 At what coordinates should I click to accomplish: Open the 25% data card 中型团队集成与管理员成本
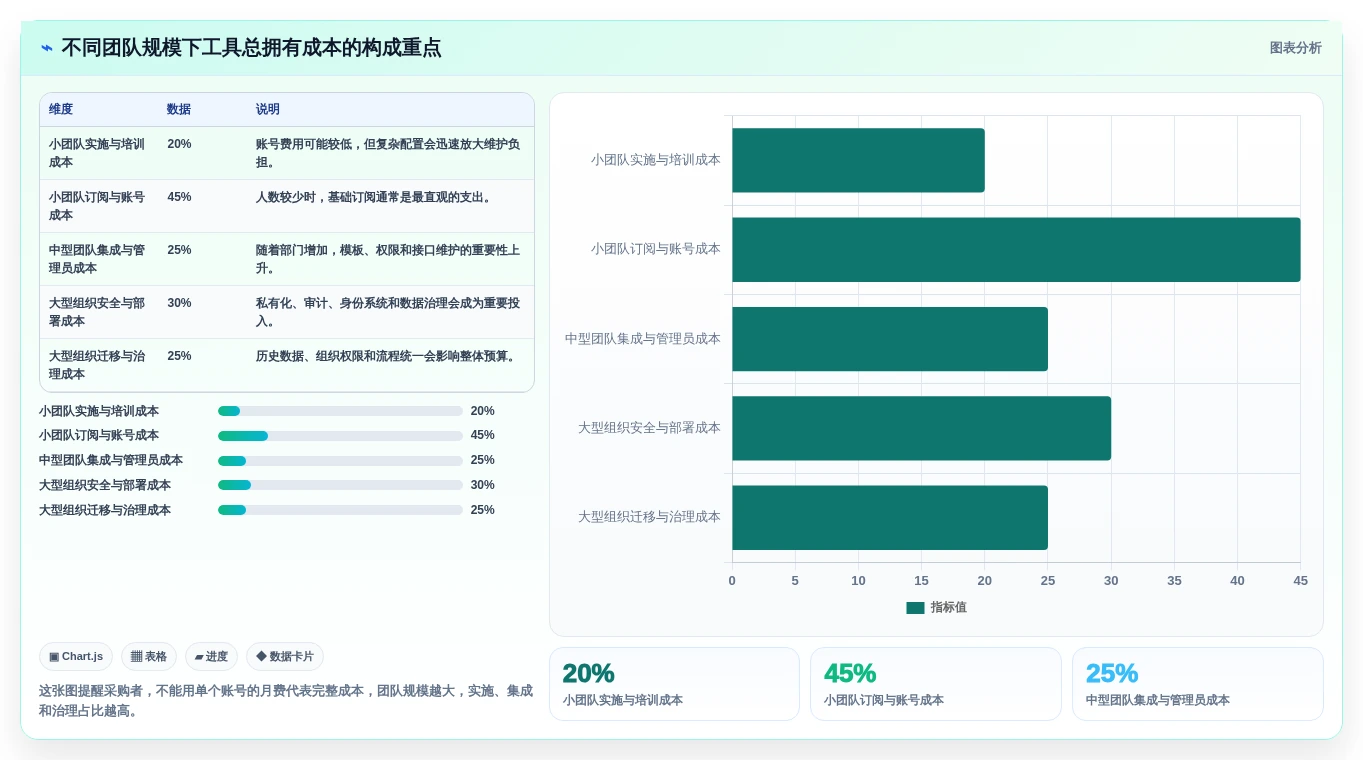coord(1198,684)
